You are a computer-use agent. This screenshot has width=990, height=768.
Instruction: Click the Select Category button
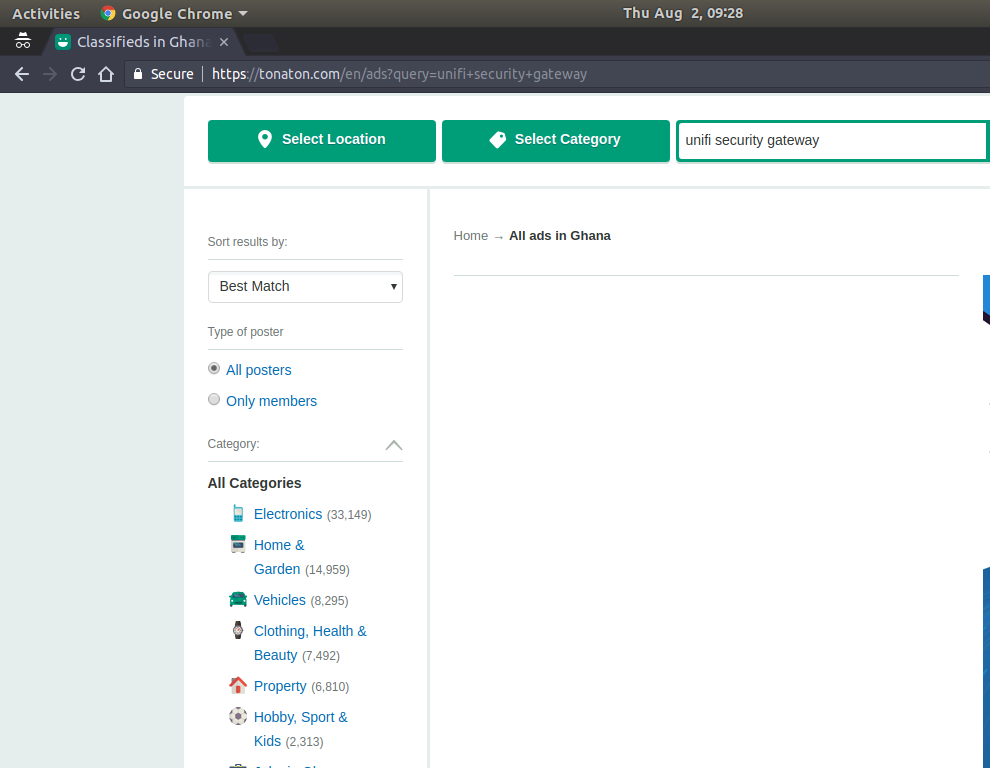(555, 140)
